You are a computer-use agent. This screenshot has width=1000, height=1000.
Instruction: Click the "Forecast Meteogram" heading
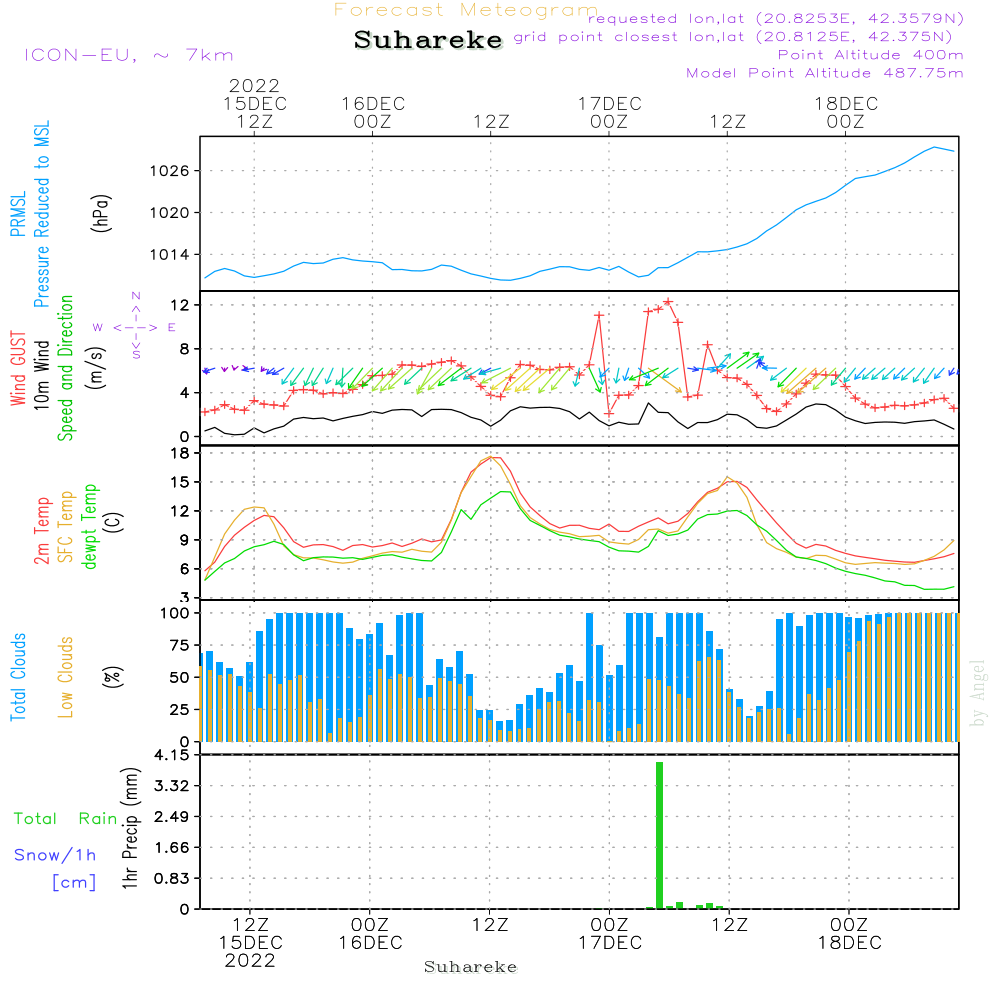(465, 10)
